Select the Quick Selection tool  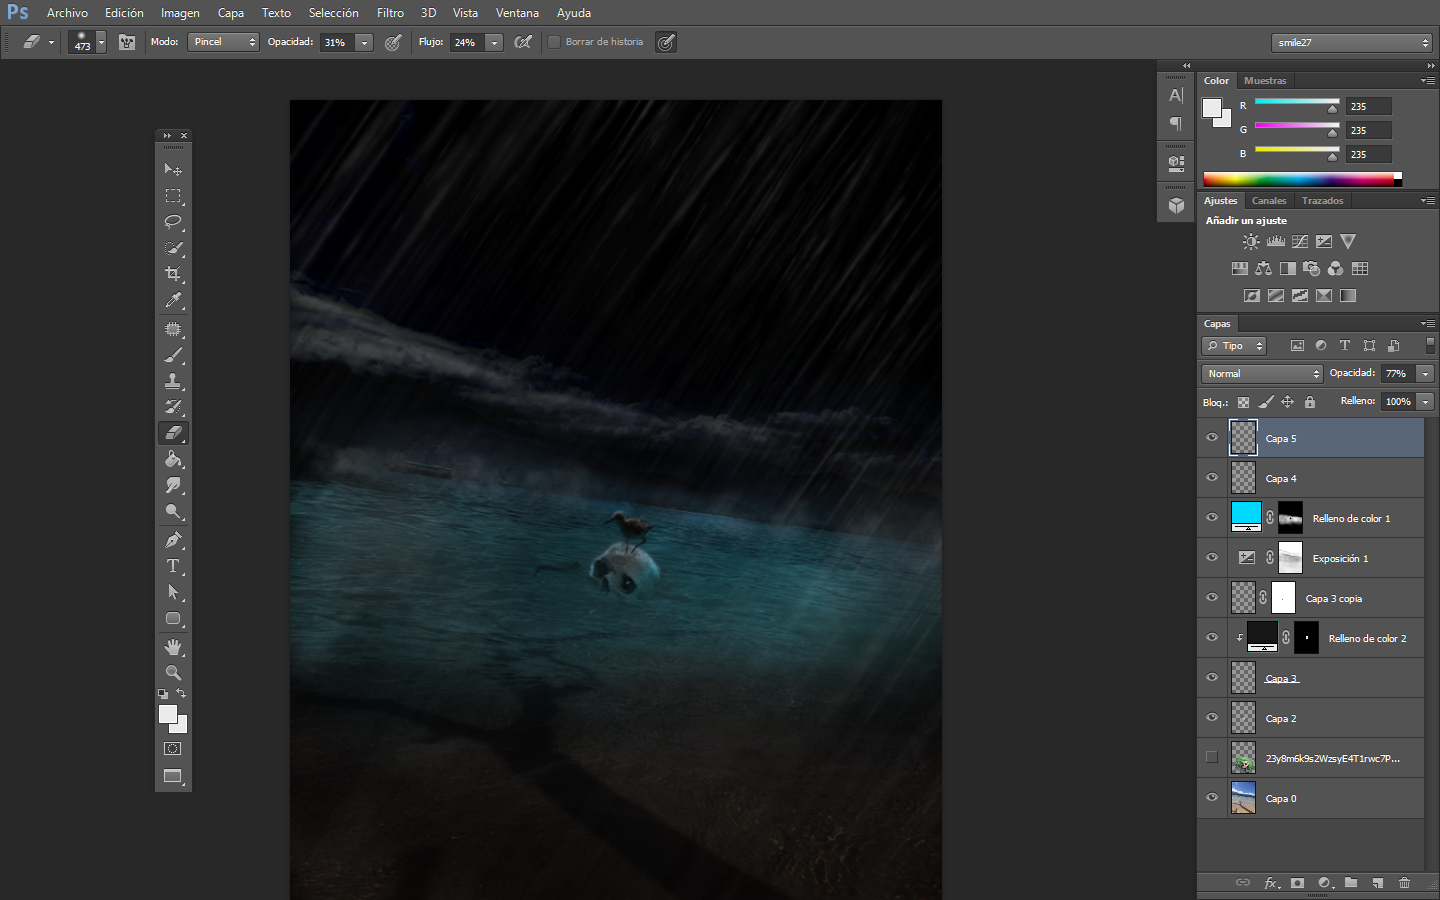[173, 248]
